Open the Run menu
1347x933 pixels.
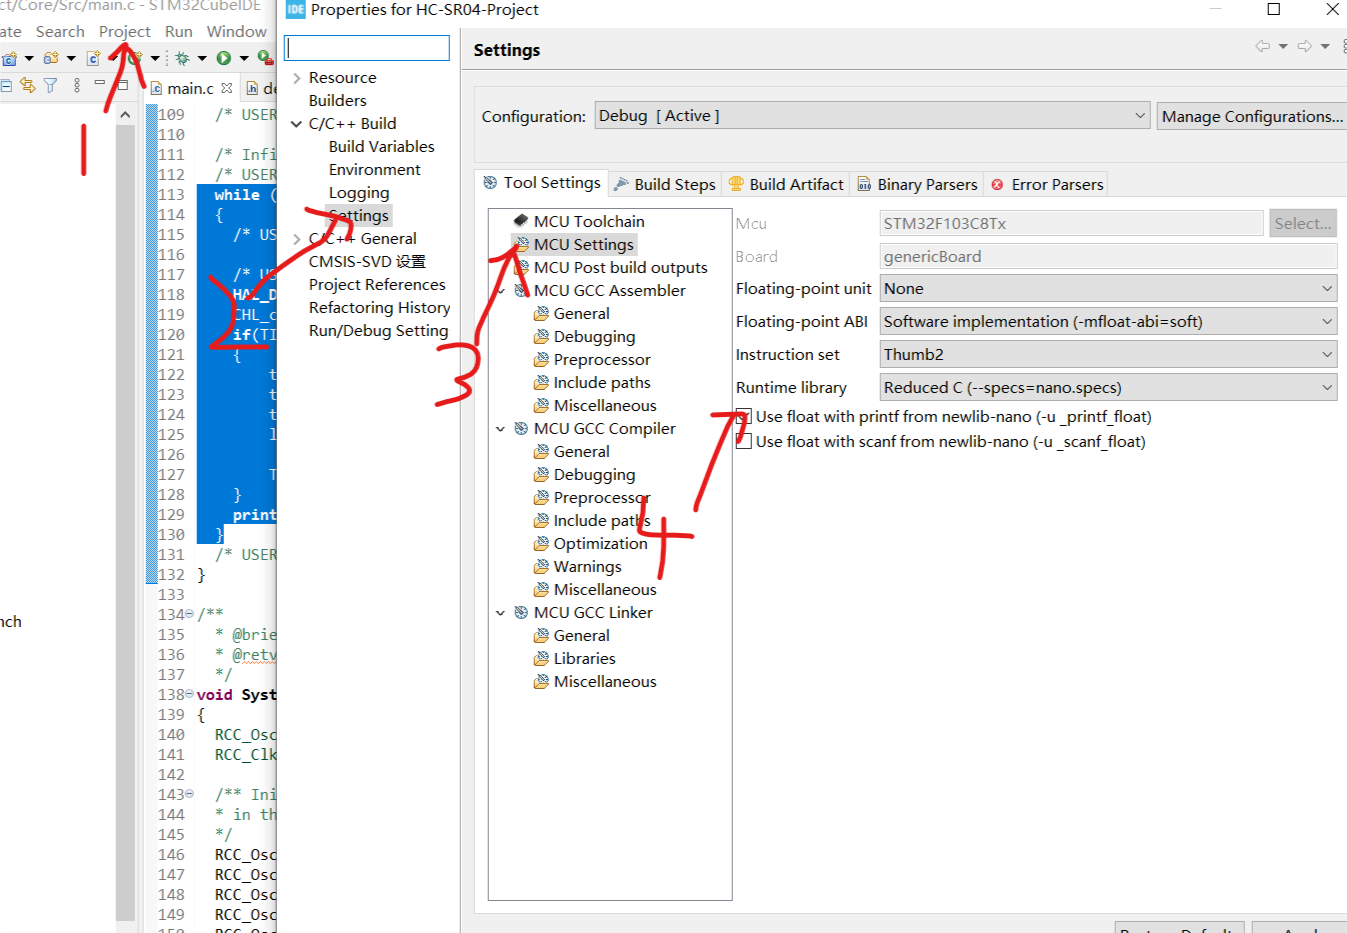click(x=179, y=31)
